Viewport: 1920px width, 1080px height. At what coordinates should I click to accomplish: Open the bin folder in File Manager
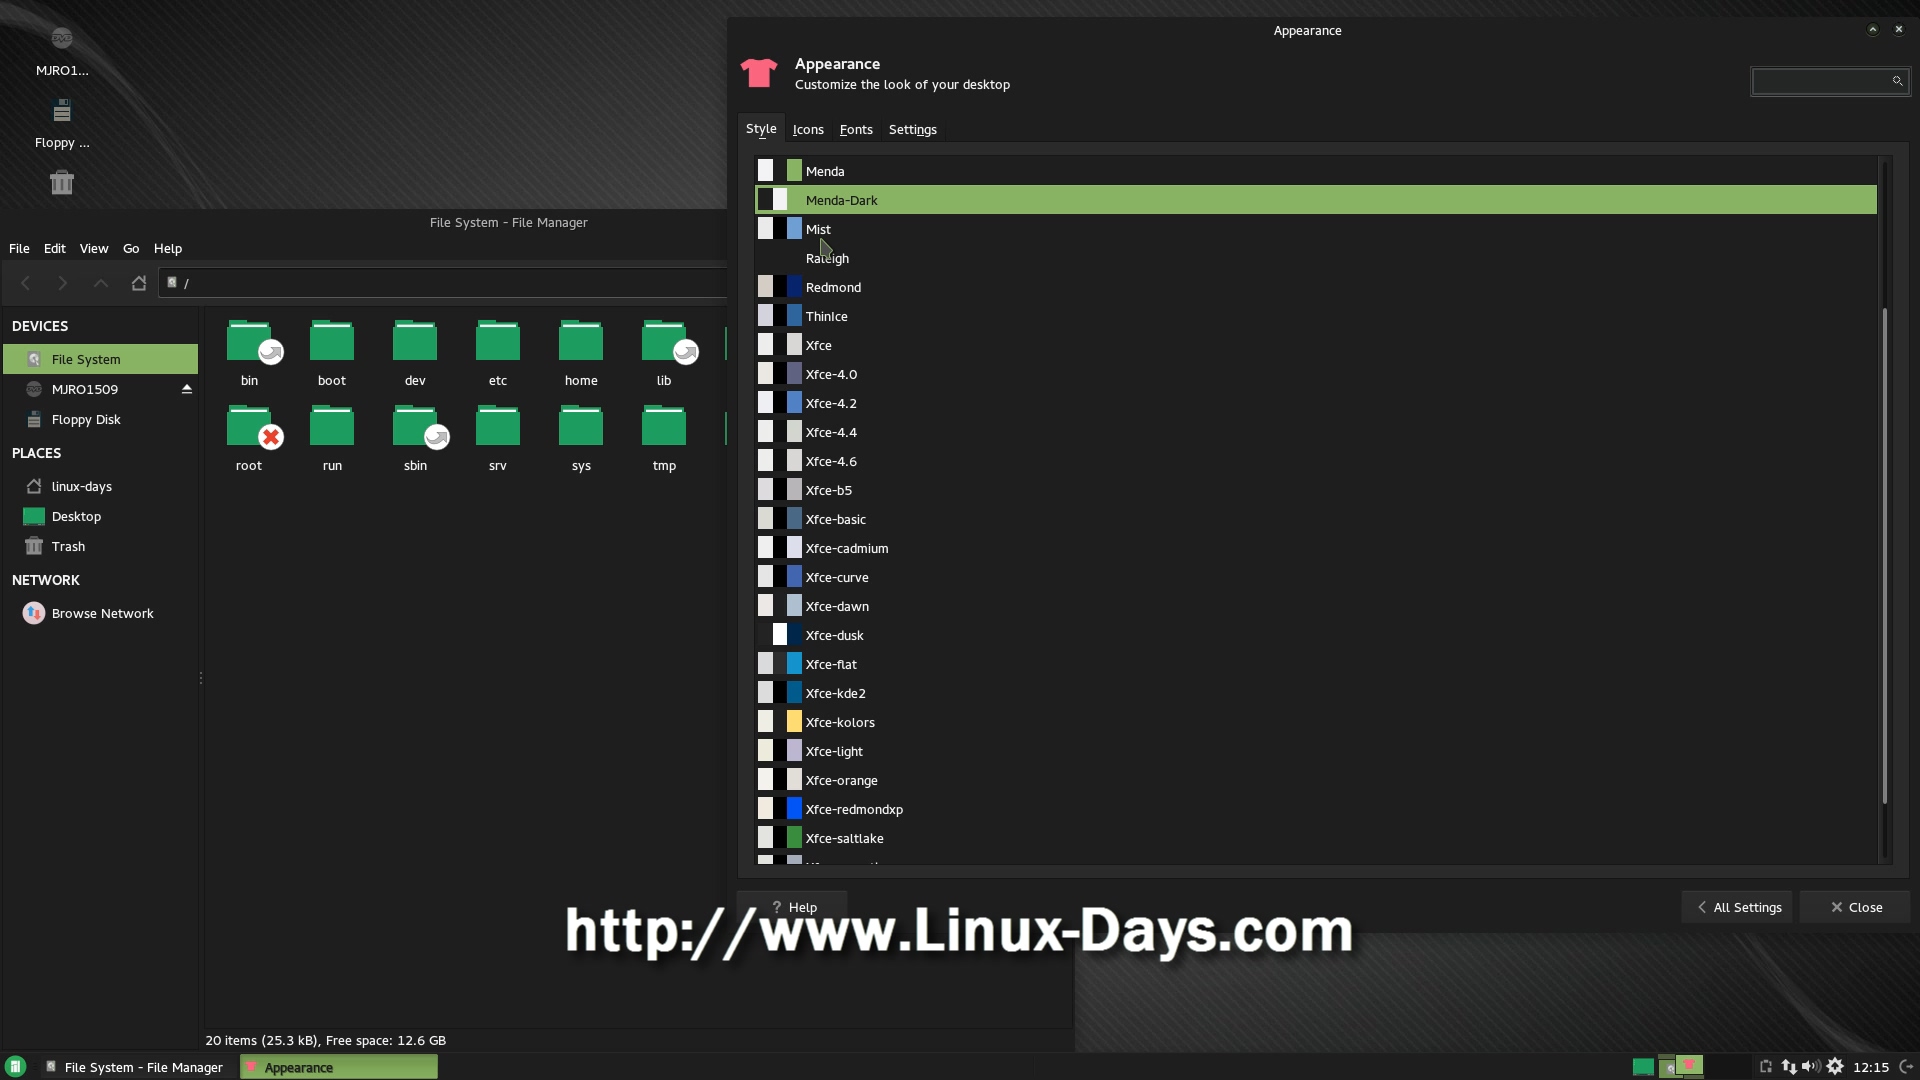pyautogui.click(x=250, y=342)
